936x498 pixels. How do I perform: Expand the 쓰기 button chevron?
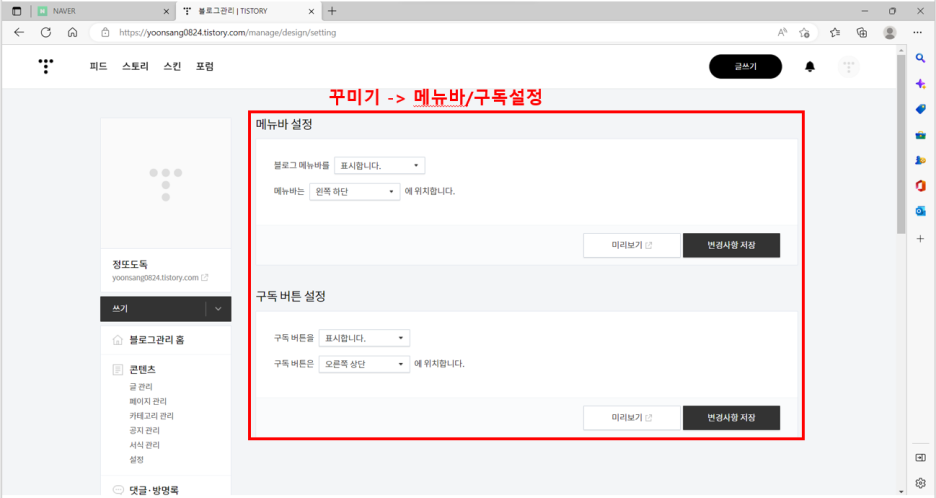point(218,309)
